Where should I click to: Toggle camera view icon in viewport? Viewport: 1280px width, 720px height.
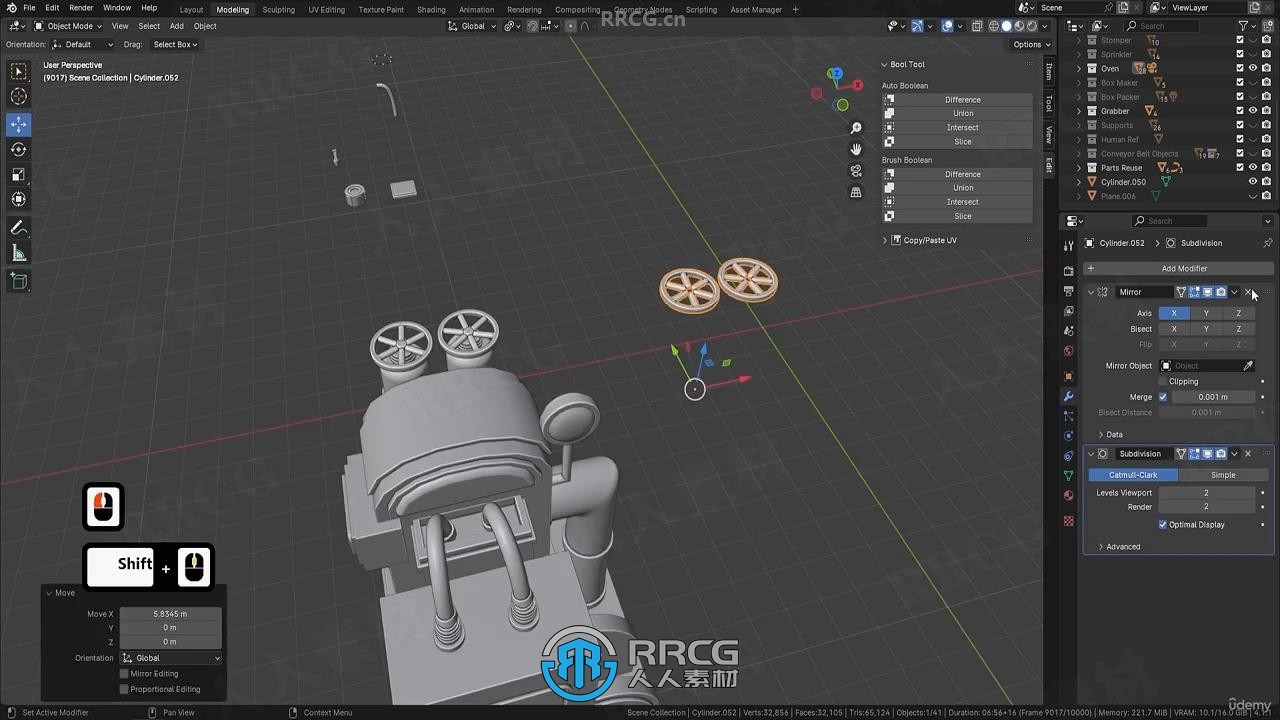856,171
